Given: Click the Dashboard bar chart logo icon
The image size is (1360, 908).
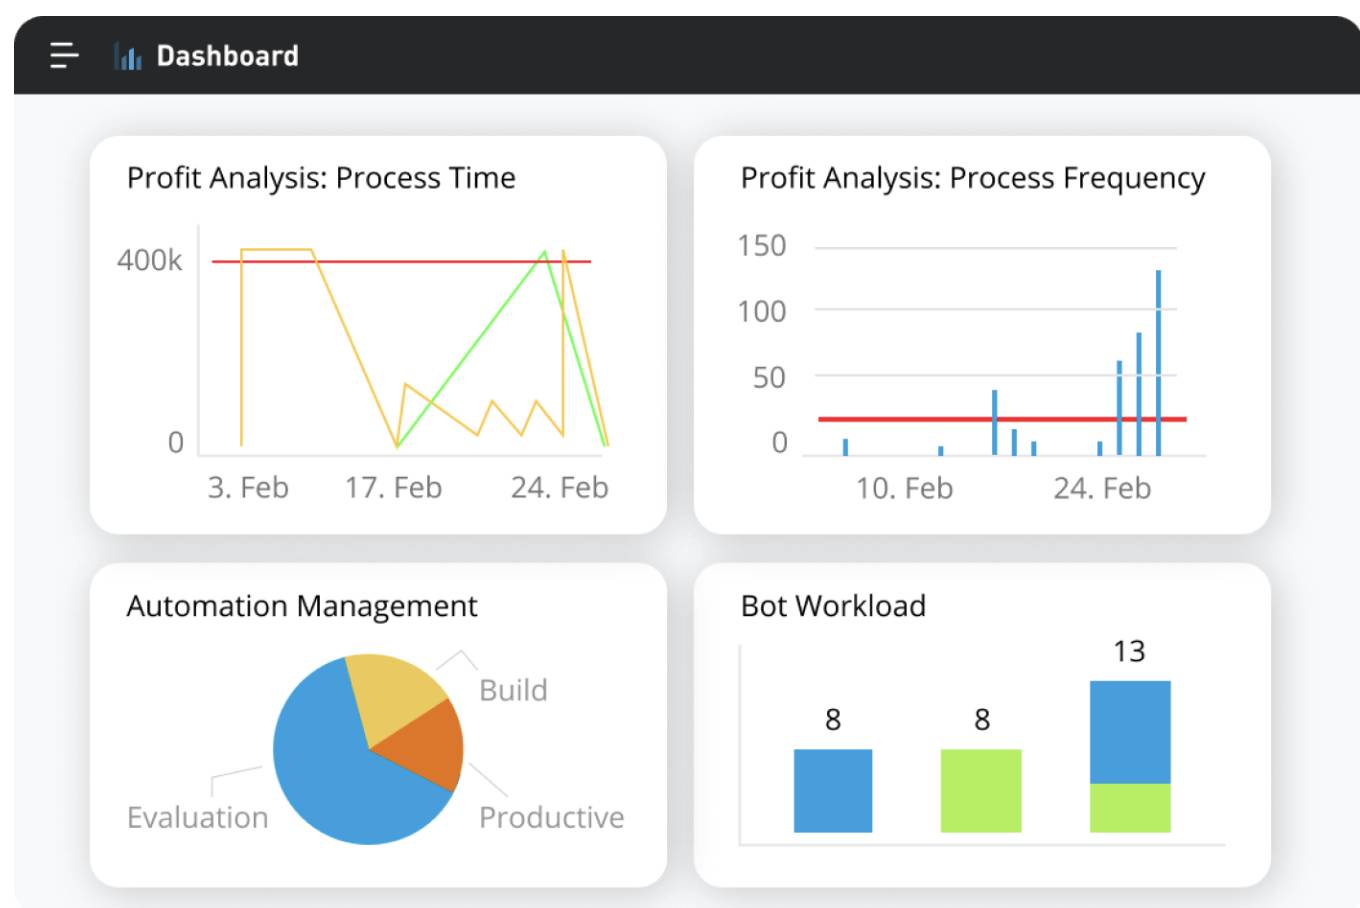Looking at the screenshot, I should pos(128,57).
